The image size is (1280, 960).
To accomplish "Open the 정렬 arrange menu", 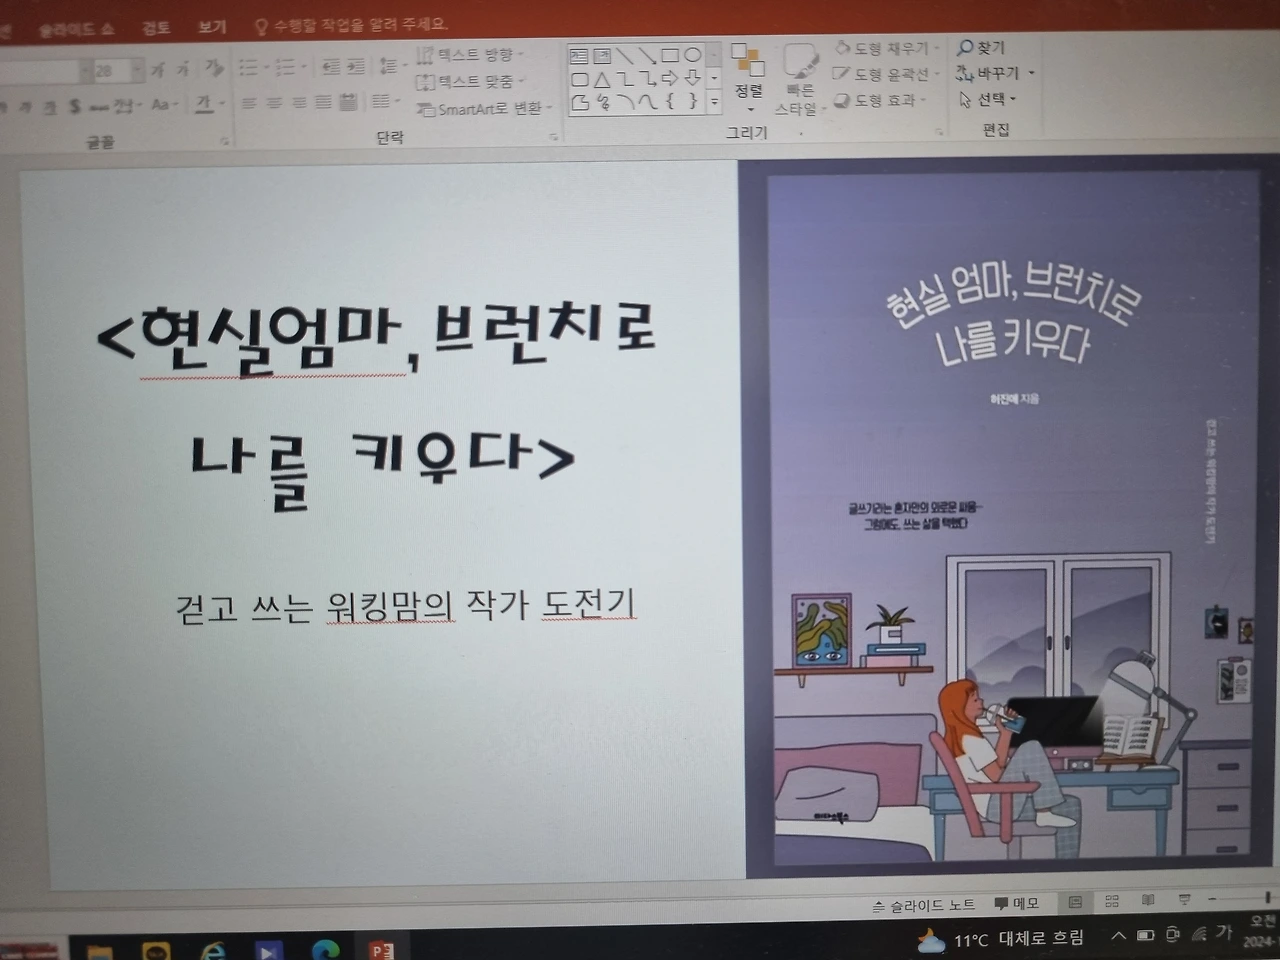I will (x=748, y=76).
